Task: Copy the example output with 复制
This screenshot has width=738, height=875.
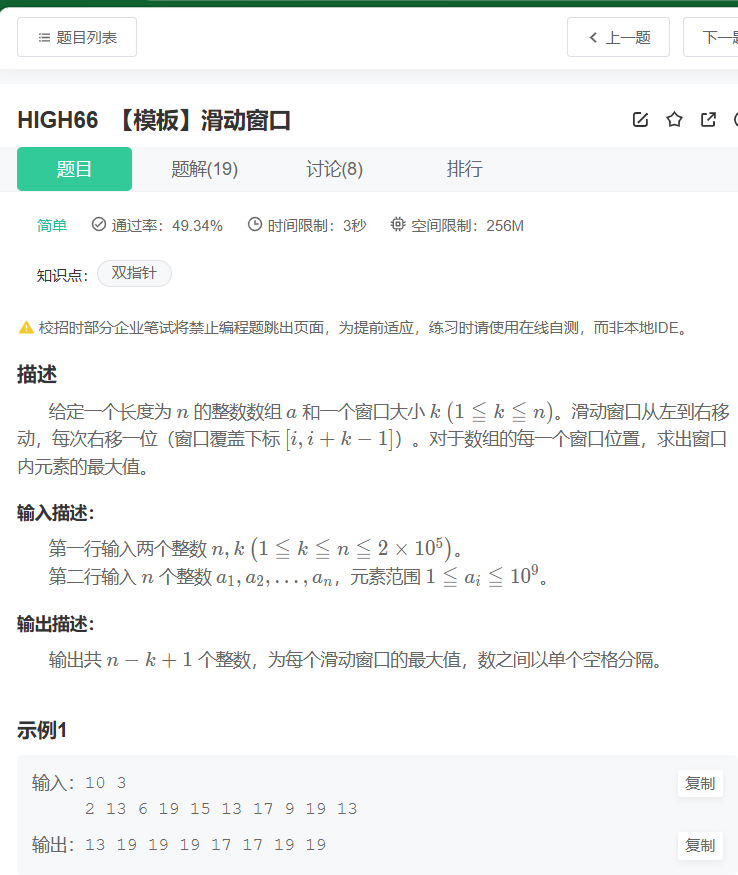Action: (x=700, y=845)
